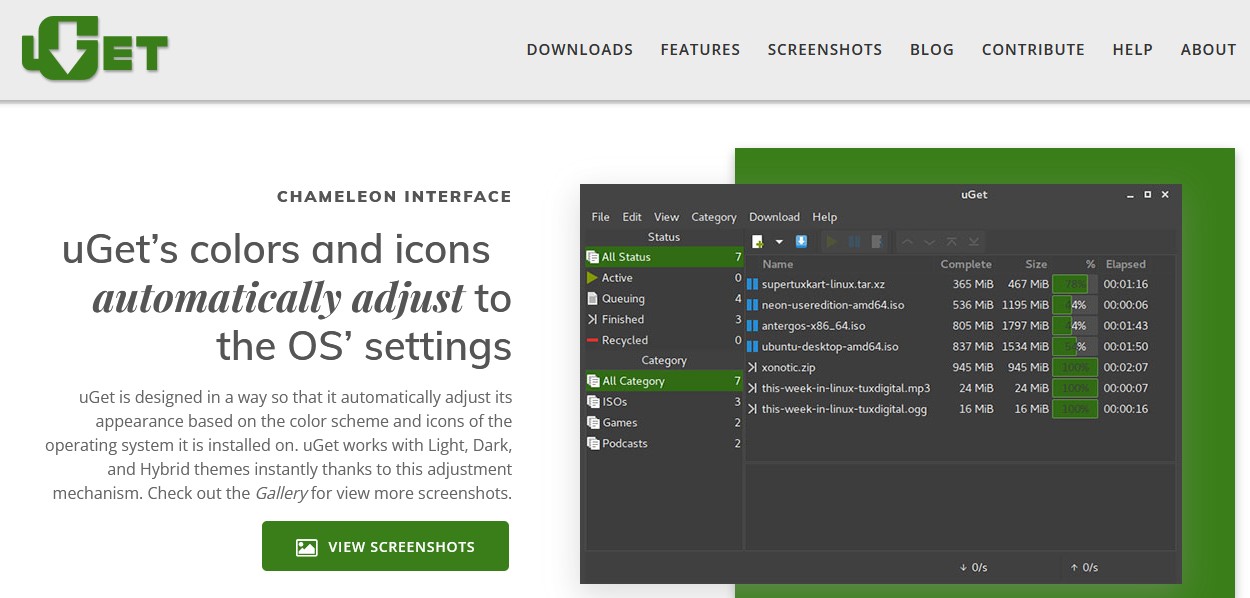Click the Move to Top toolbar icon
Screen dimensions: 1250x598
click(x=951, y=241)
